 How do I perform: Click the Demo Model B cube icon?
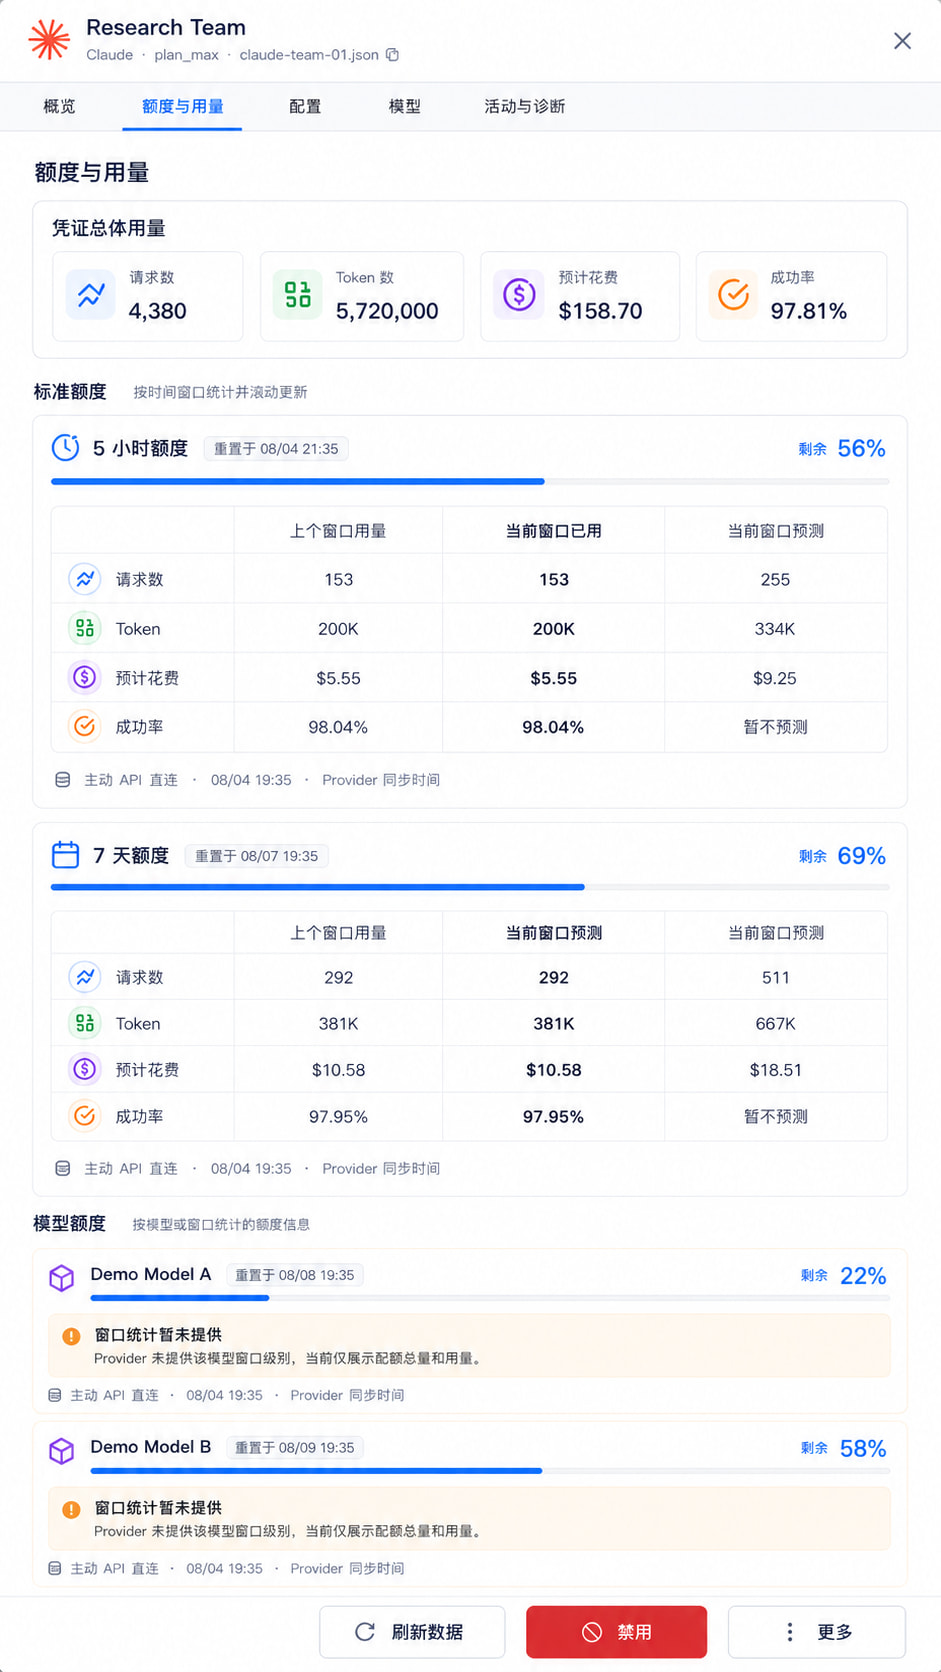62,1451
